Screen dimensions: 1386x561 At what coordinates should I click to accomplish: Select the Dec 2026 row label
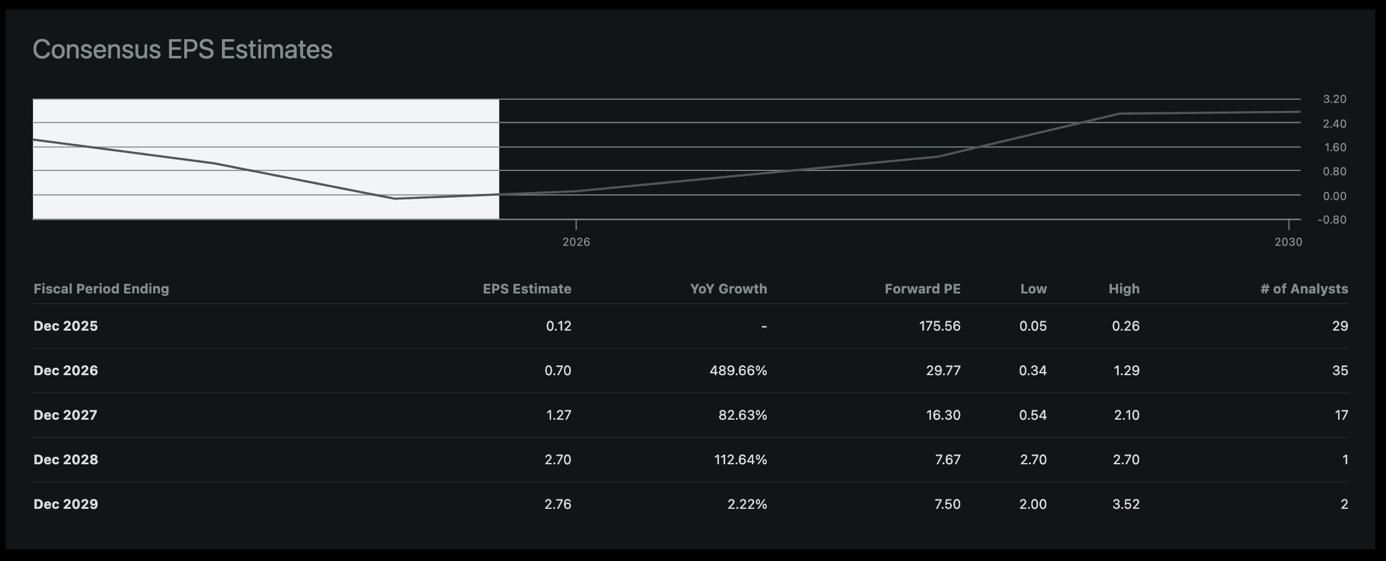(66, 371)
